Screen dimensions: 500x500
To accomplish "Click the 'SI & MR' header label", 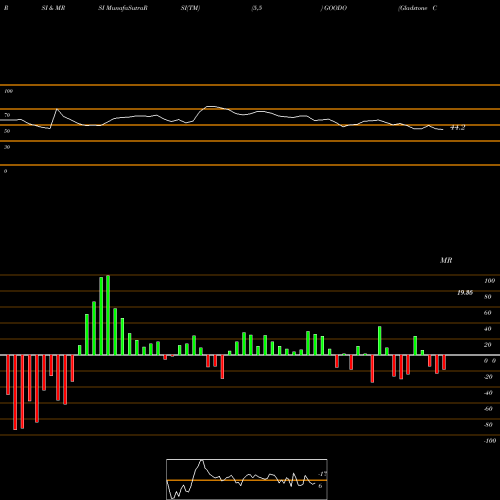I will coord(53,8).
